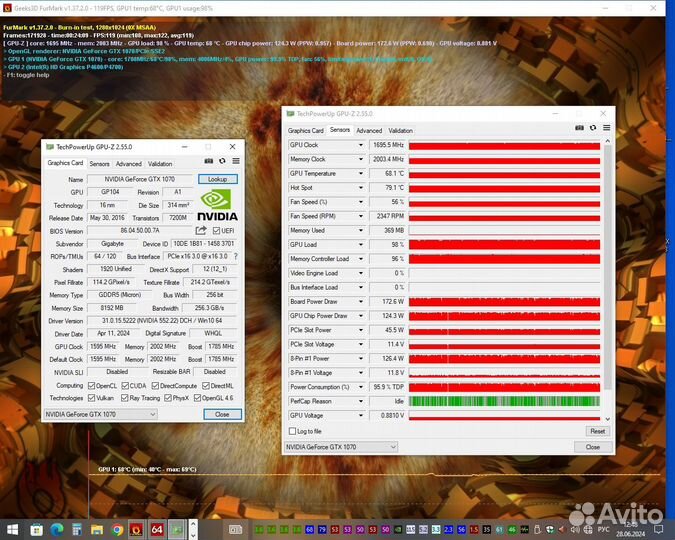
Task: Open Calculator from taskbar
Action: (77, 529)
